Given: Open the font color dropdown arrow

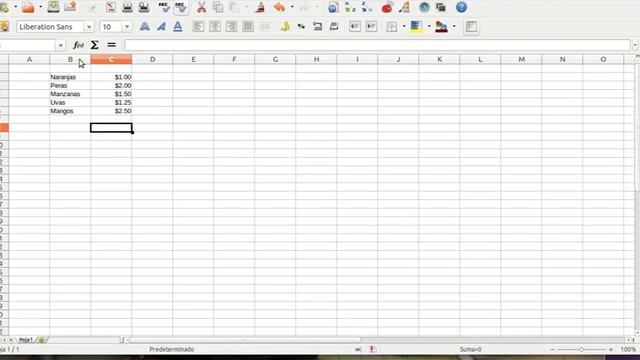Looking at the screenshot, I should pyautogui.click(x=454, y=27).
